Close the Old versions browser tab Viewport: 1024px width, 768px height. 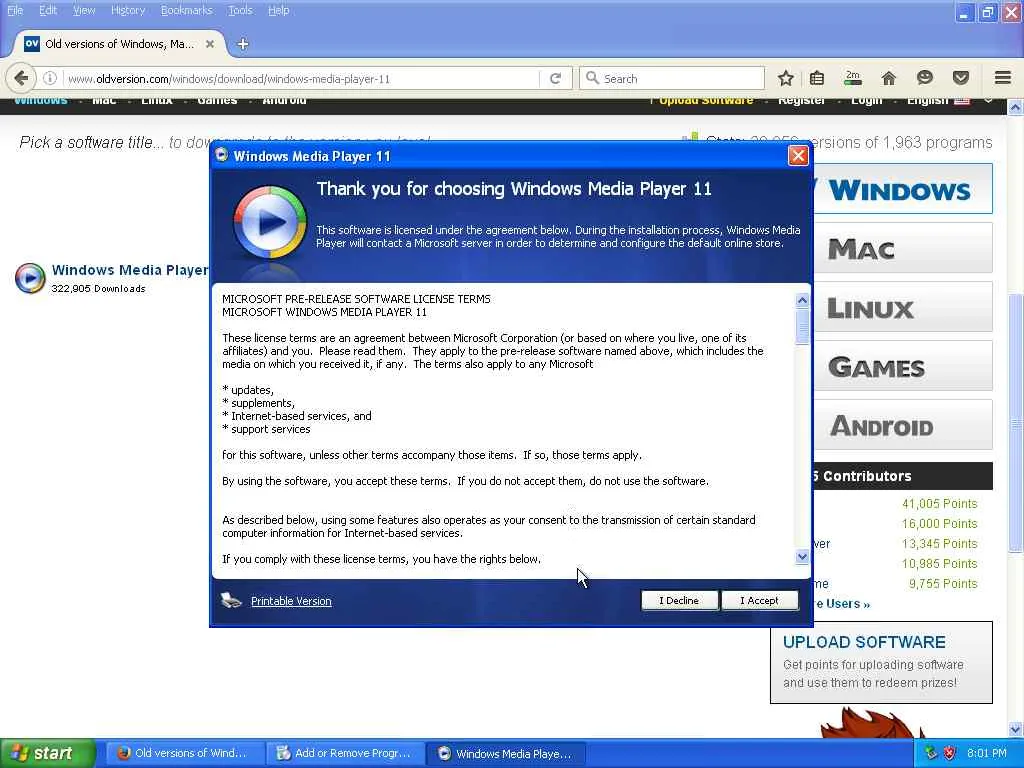210,44
